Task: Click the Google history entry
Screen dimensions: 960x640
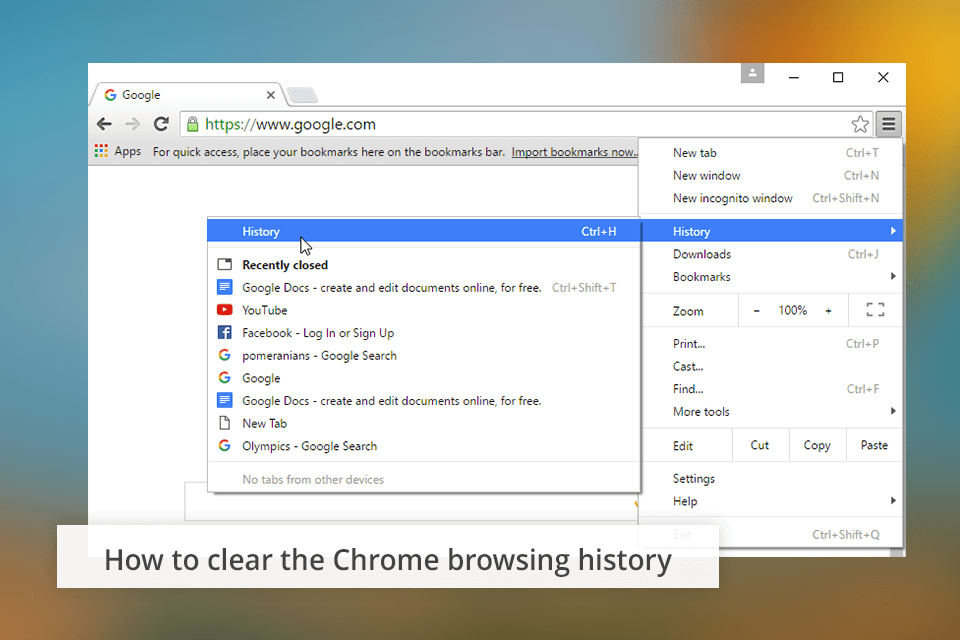Action: click(x=424, y=378)
